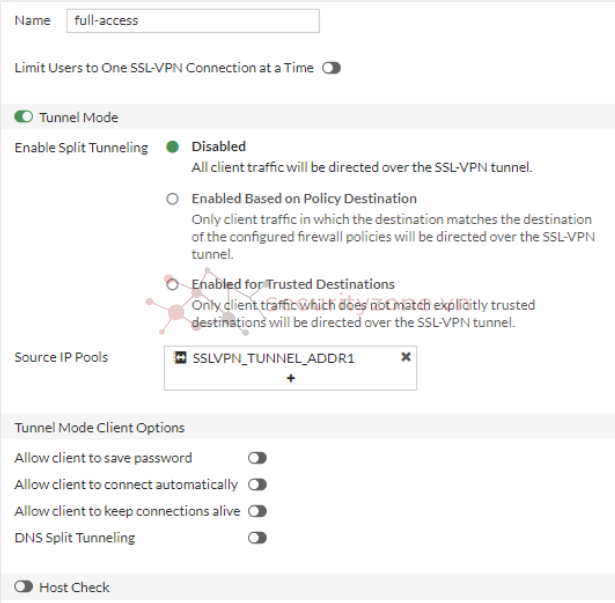Image resolution: width=615 pixels, height=603 pixels.
Task: Add a source IP pool with plus icon
Action: [291, 378]
